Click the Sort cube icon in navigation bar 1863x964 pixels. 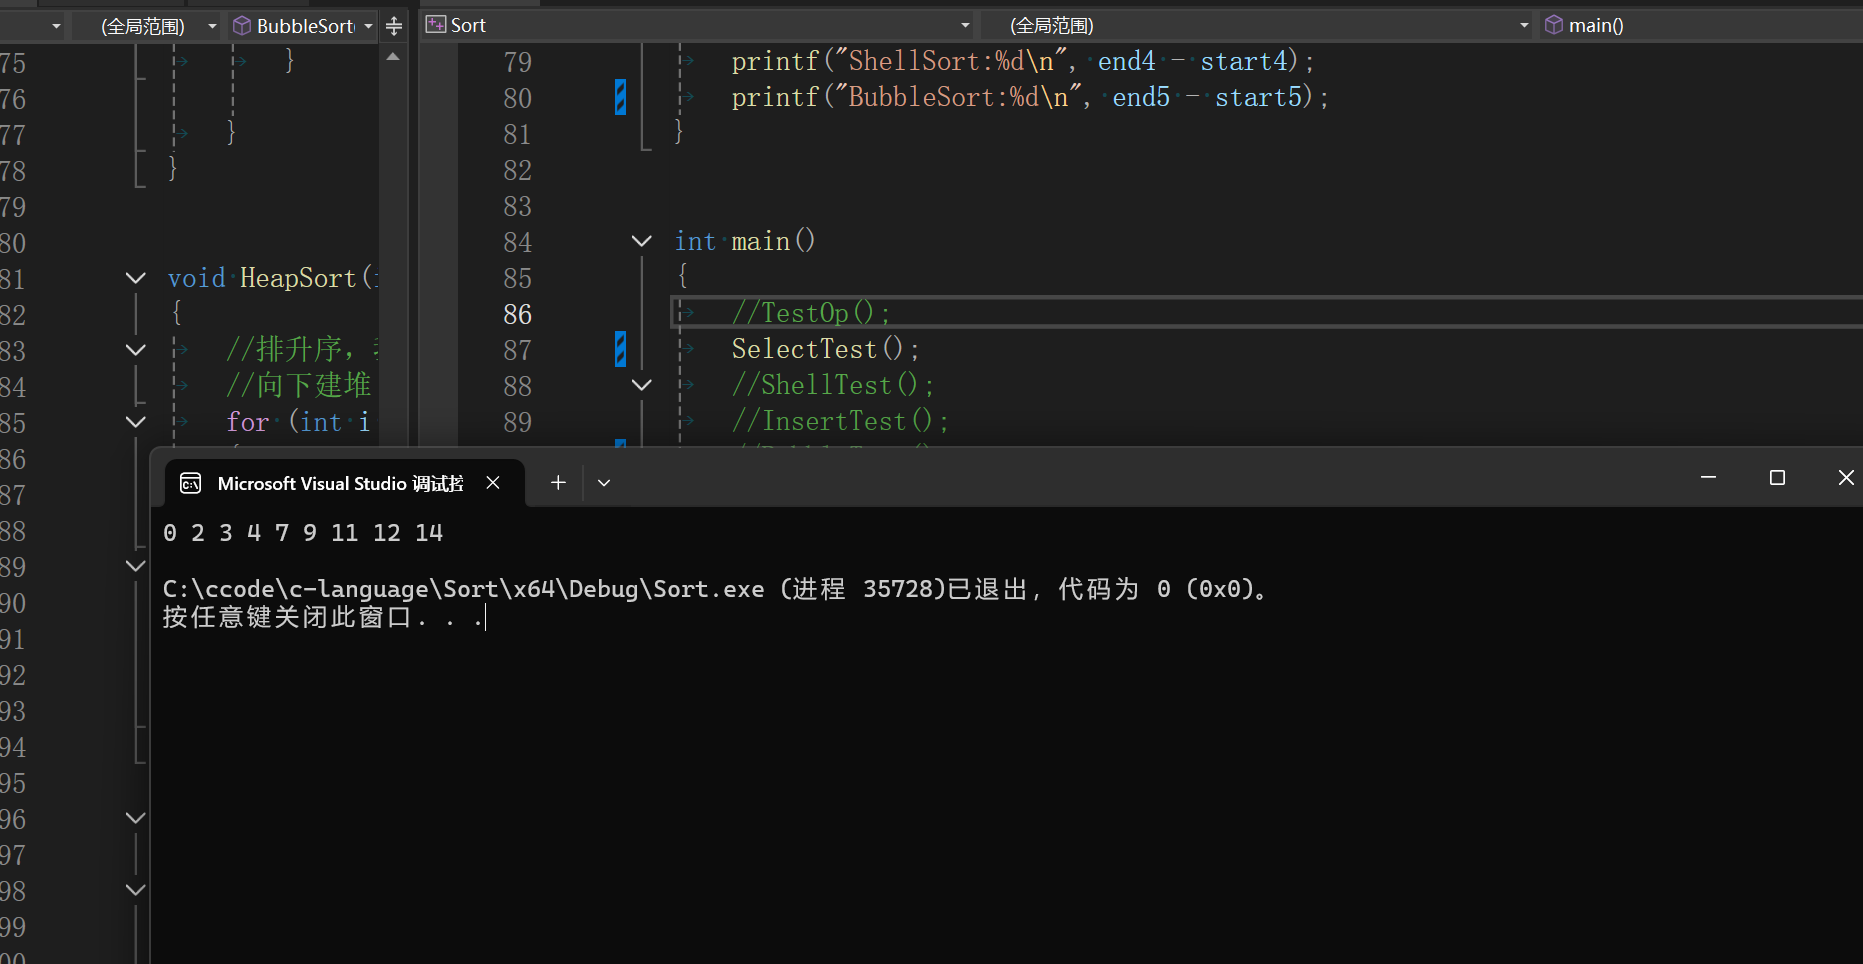[x=435, y=25]
